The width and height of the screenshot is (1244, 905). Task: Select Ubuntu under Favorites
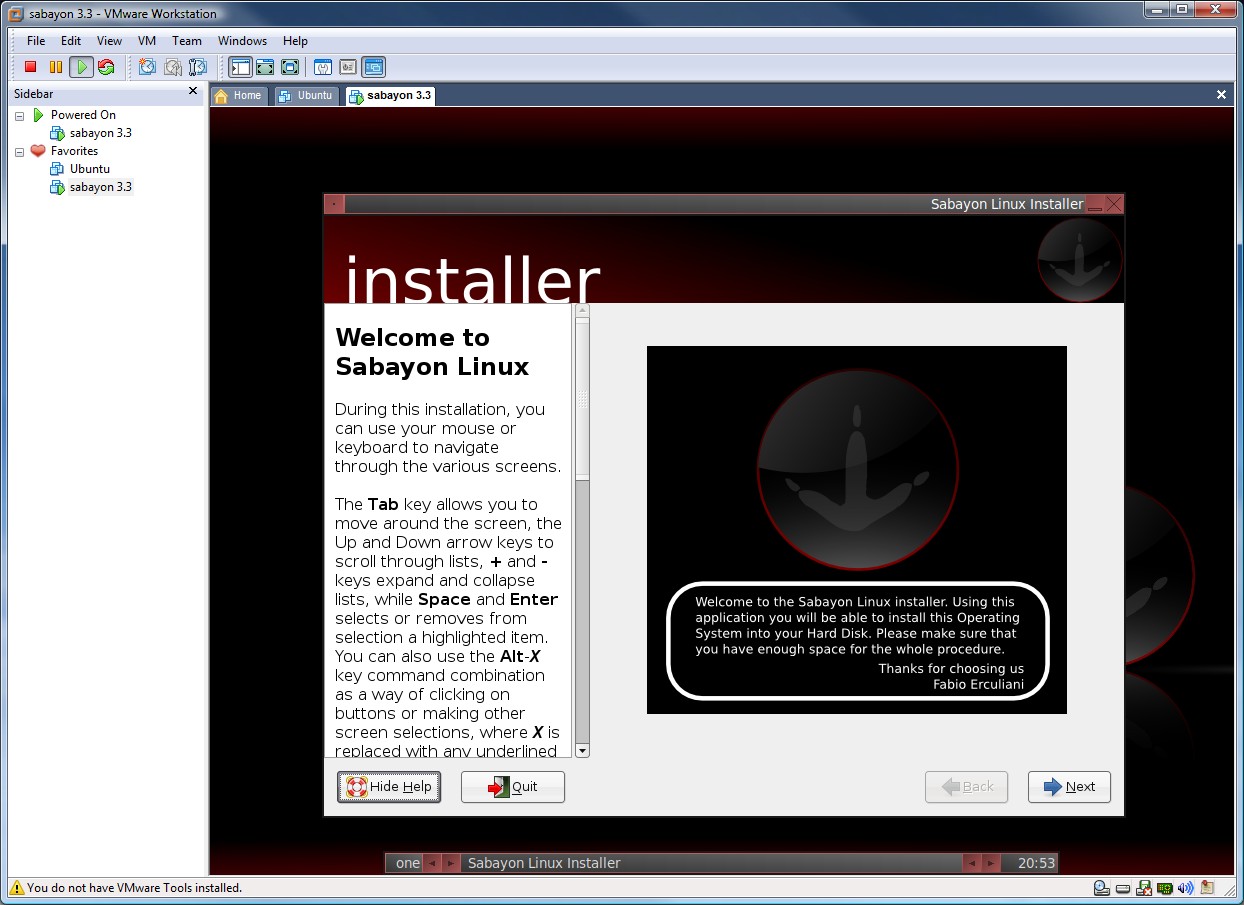[90, 169]
